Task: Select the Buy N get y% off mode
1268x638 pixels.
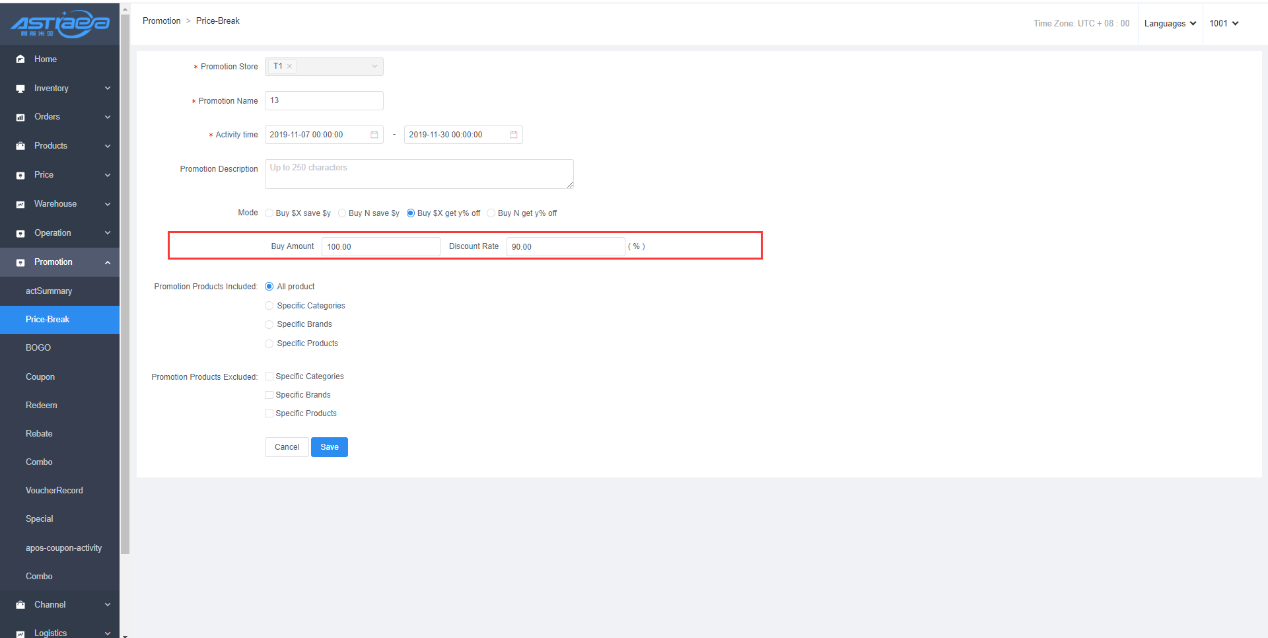Action: (x=491, y=213)
